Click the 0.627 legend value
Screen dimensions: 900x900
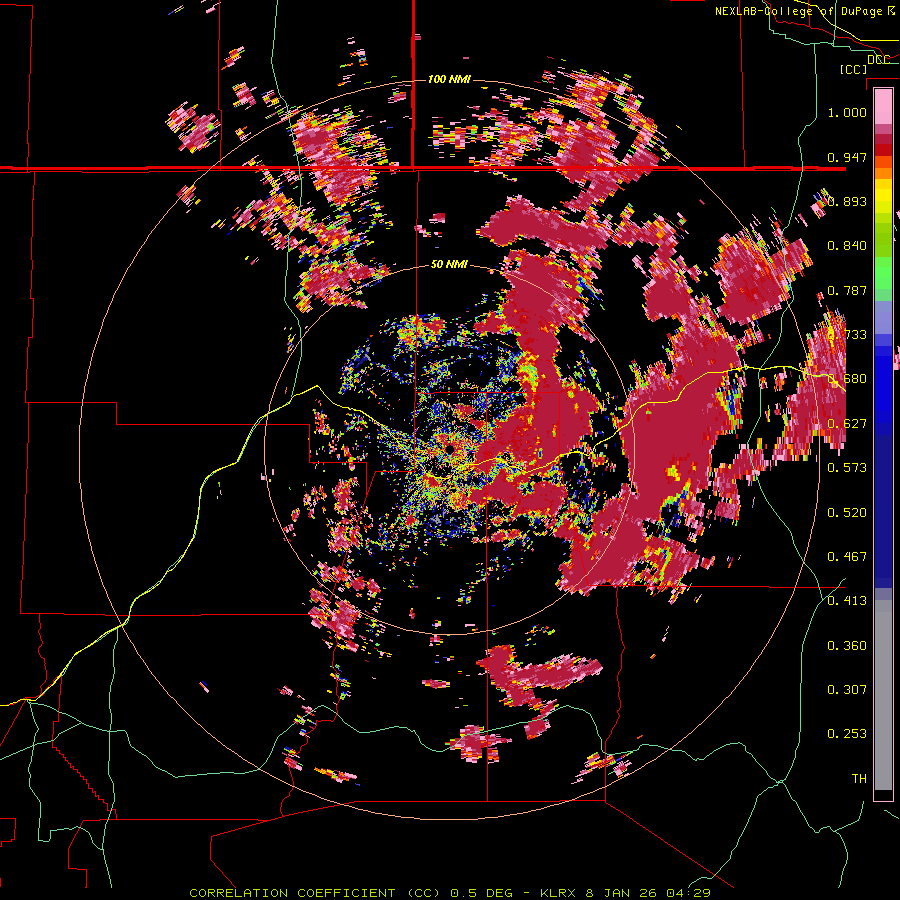[847, 424]
